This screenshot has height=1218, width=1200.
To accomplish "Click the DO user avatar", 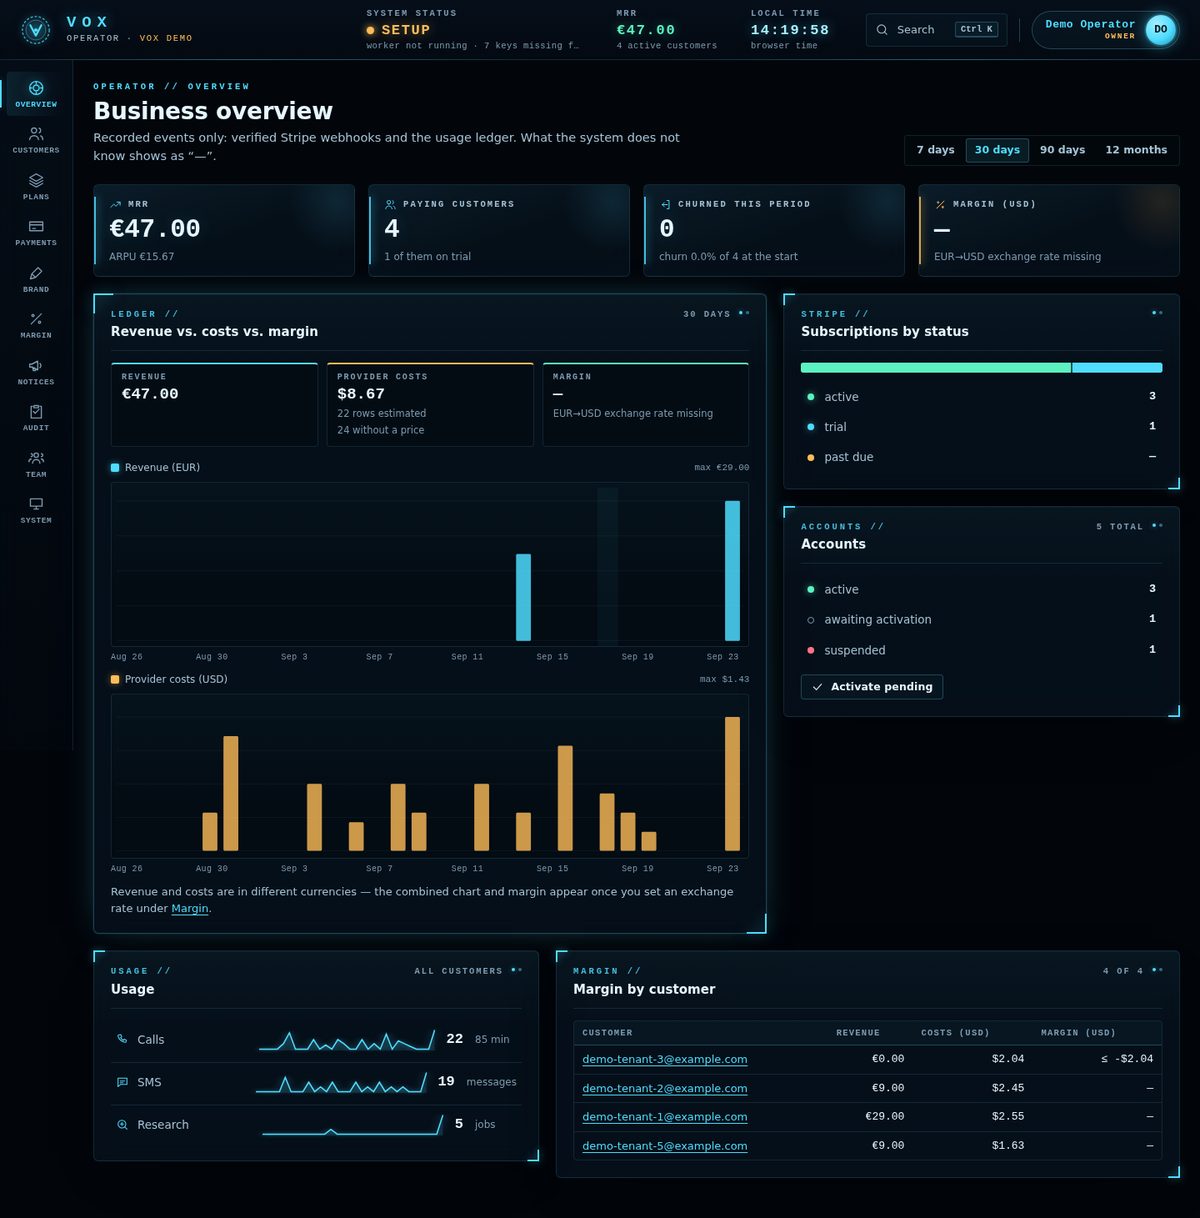I will (1160, 30).
